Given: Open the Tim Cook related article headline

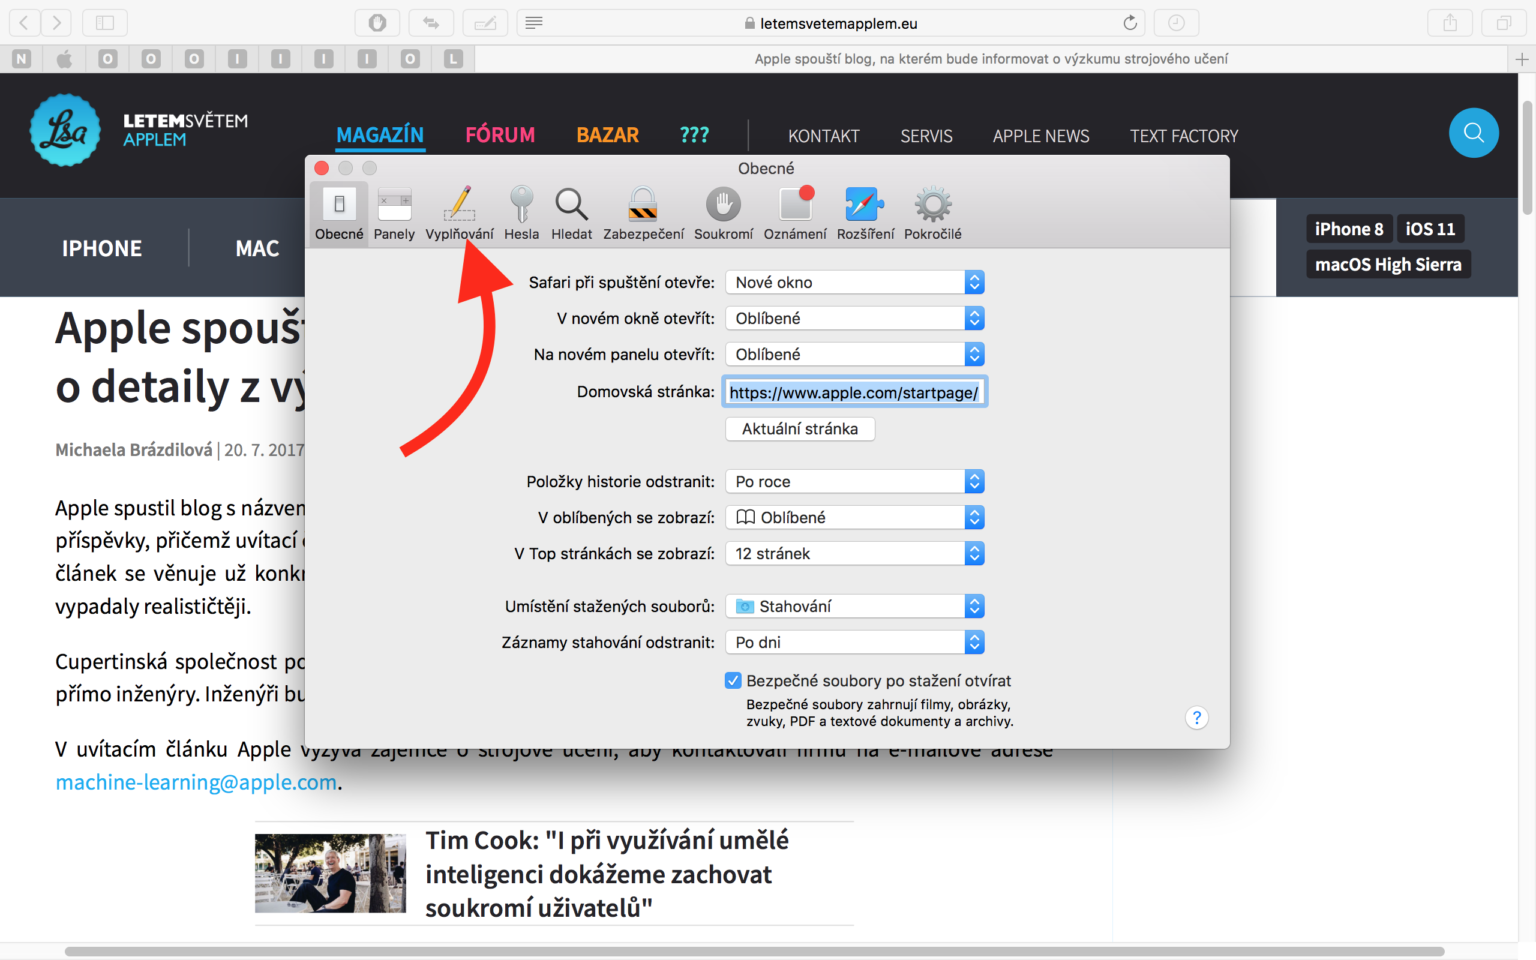Looking at the screenshot, I should point(607,874).
